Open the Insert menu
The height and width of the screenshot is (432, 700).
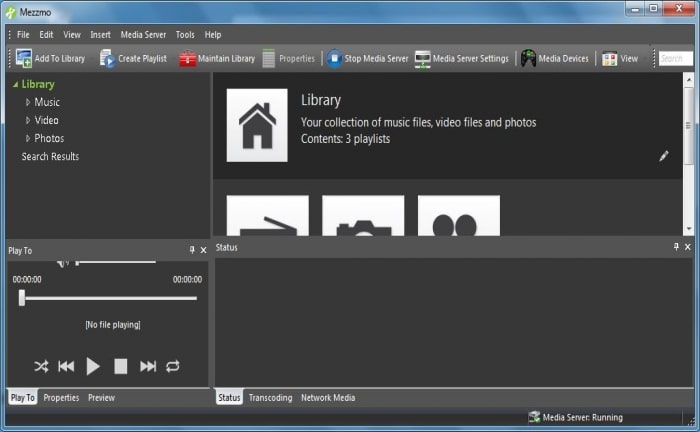pyautogui.click(x=100, y=35)
